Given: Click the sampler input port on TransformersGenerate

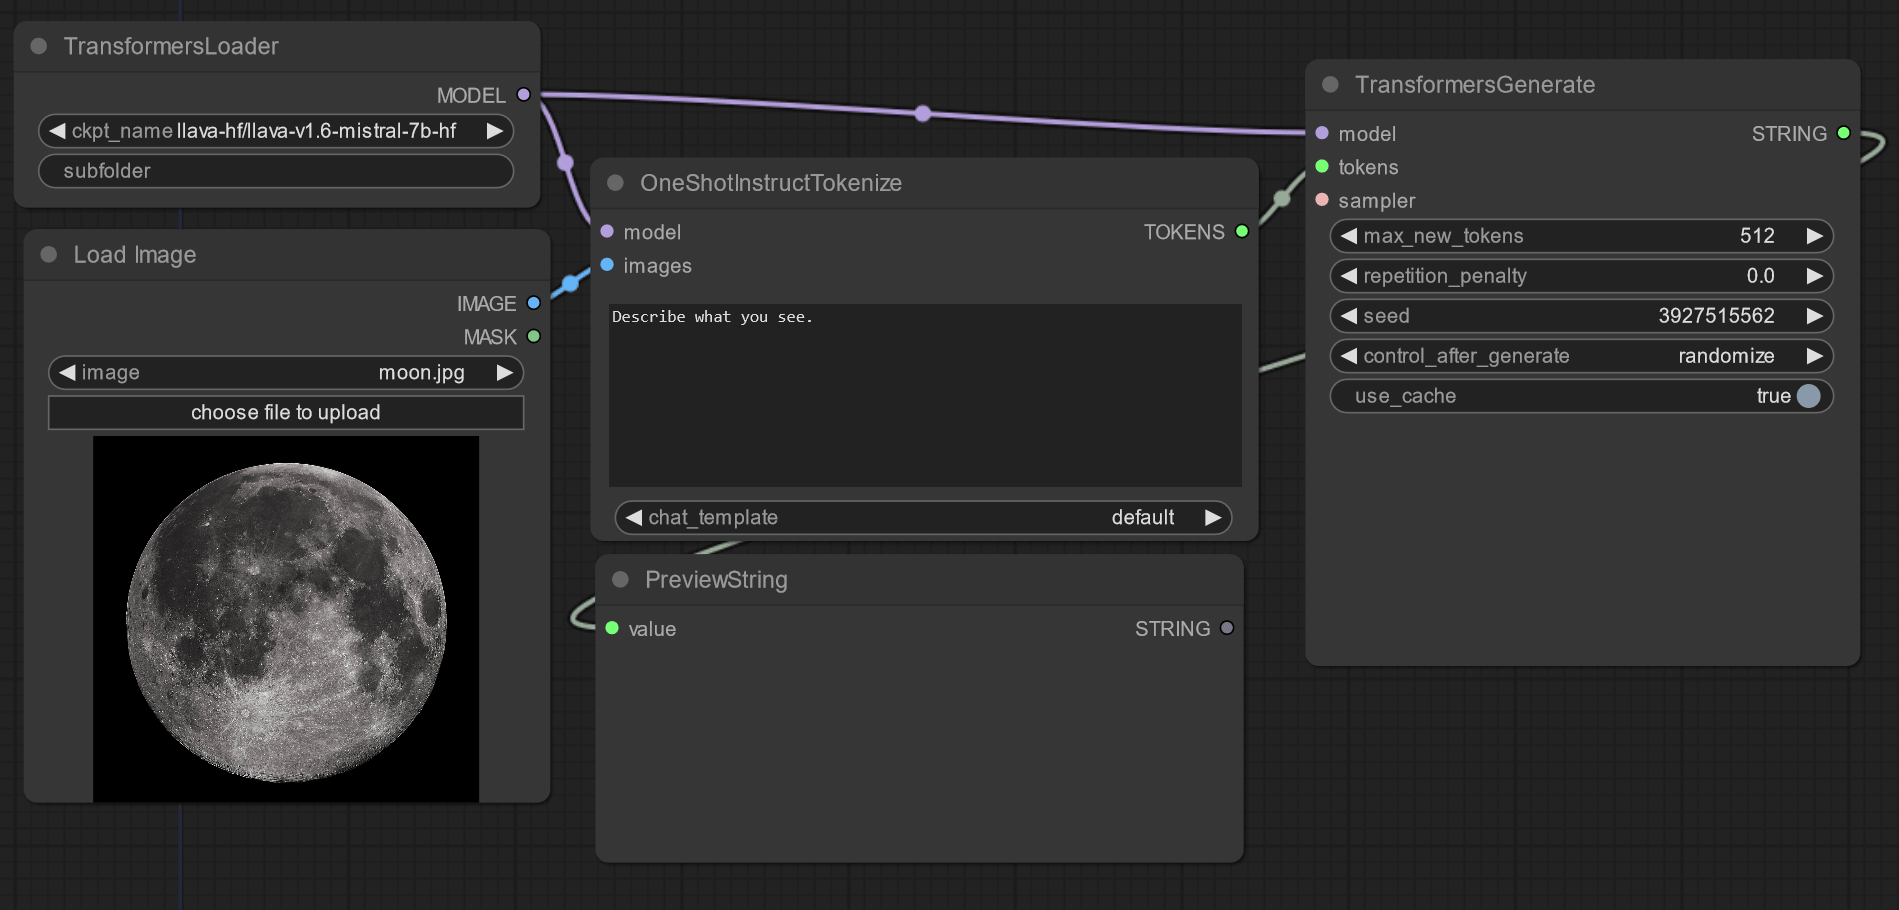Looking at the screenshot, I should [1322, 200].
